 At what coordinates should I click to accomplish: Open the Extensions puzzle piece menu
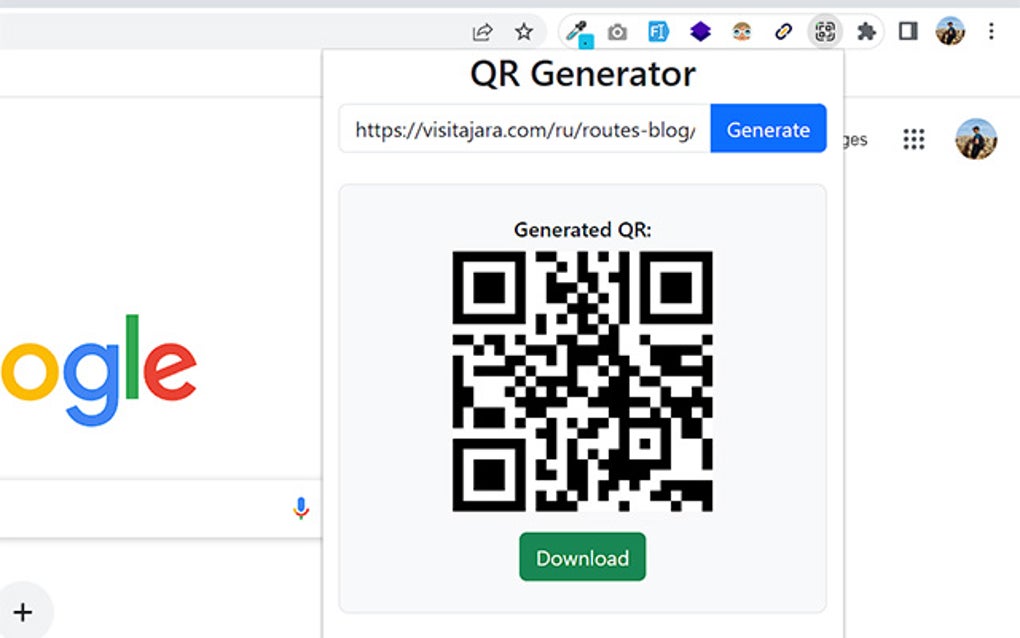[866, 31]
